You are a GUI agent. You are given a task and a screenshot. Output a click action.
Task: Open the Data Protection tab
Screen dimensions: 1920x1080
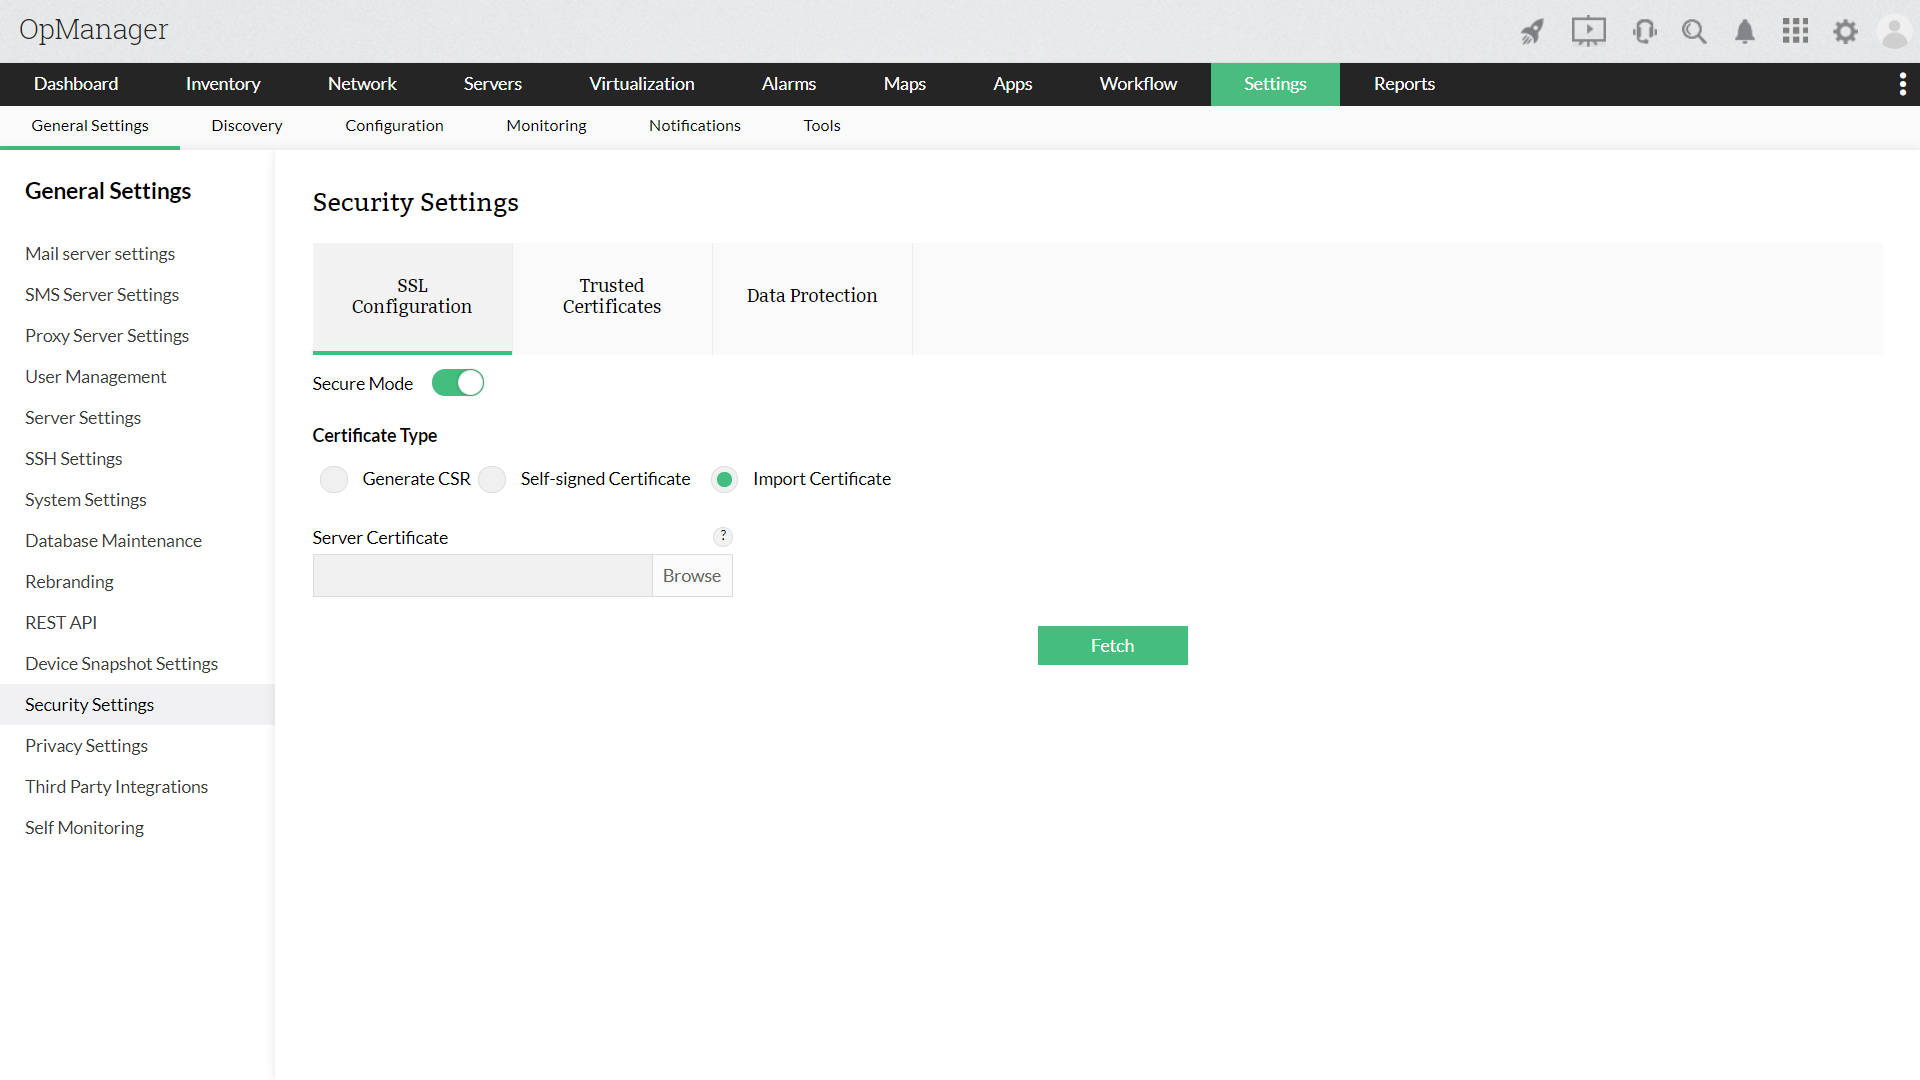click(812, 296)
